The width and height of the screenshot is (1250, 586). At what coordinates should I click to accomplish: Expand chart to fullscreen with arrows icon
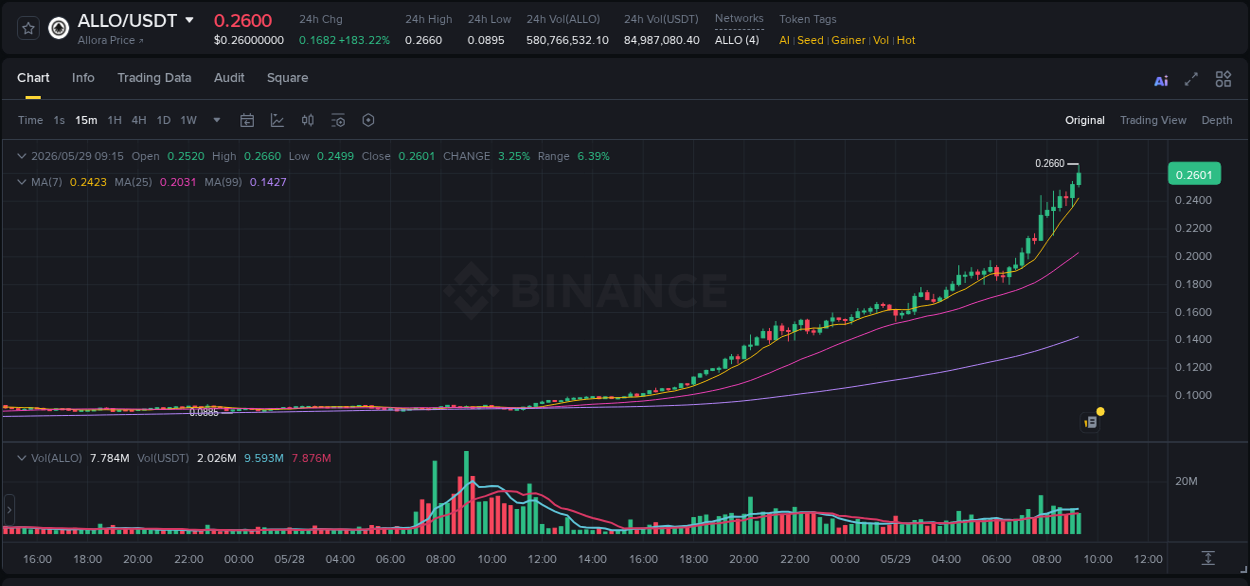coord(1191,79)
